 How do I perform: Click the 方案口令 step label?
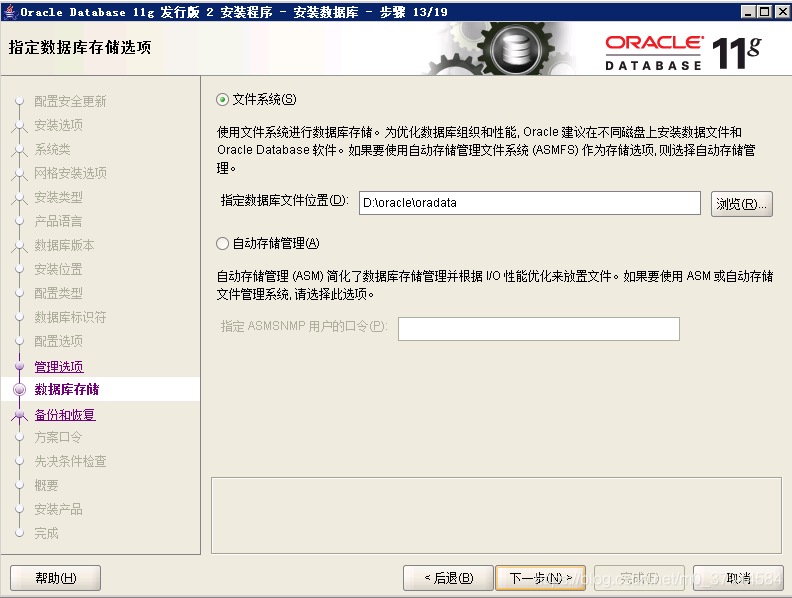[x=58, y=437]
